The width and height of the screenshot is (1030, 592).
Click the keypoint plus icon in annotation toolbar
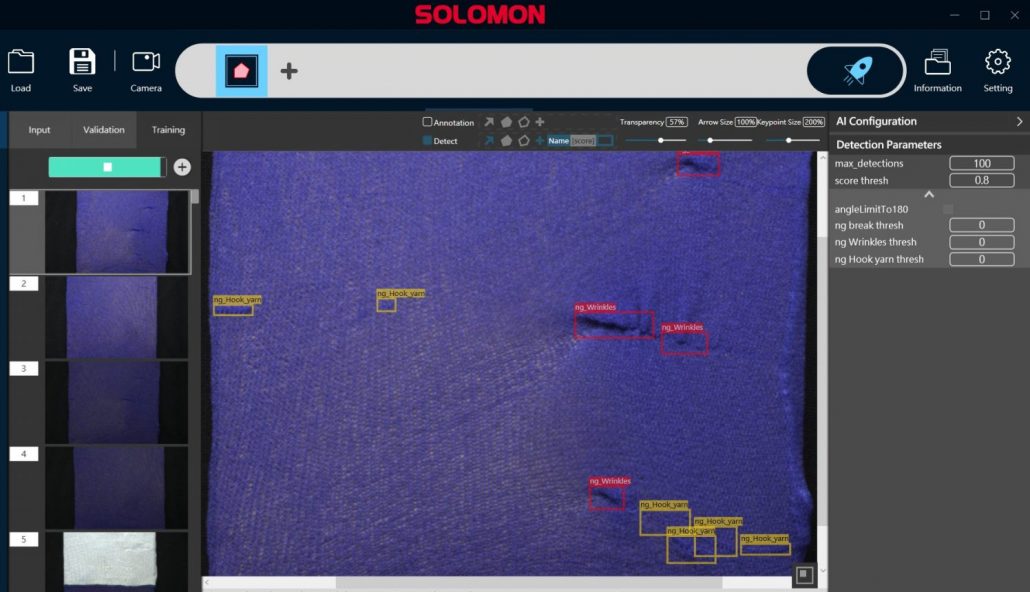tap(541, 122)
